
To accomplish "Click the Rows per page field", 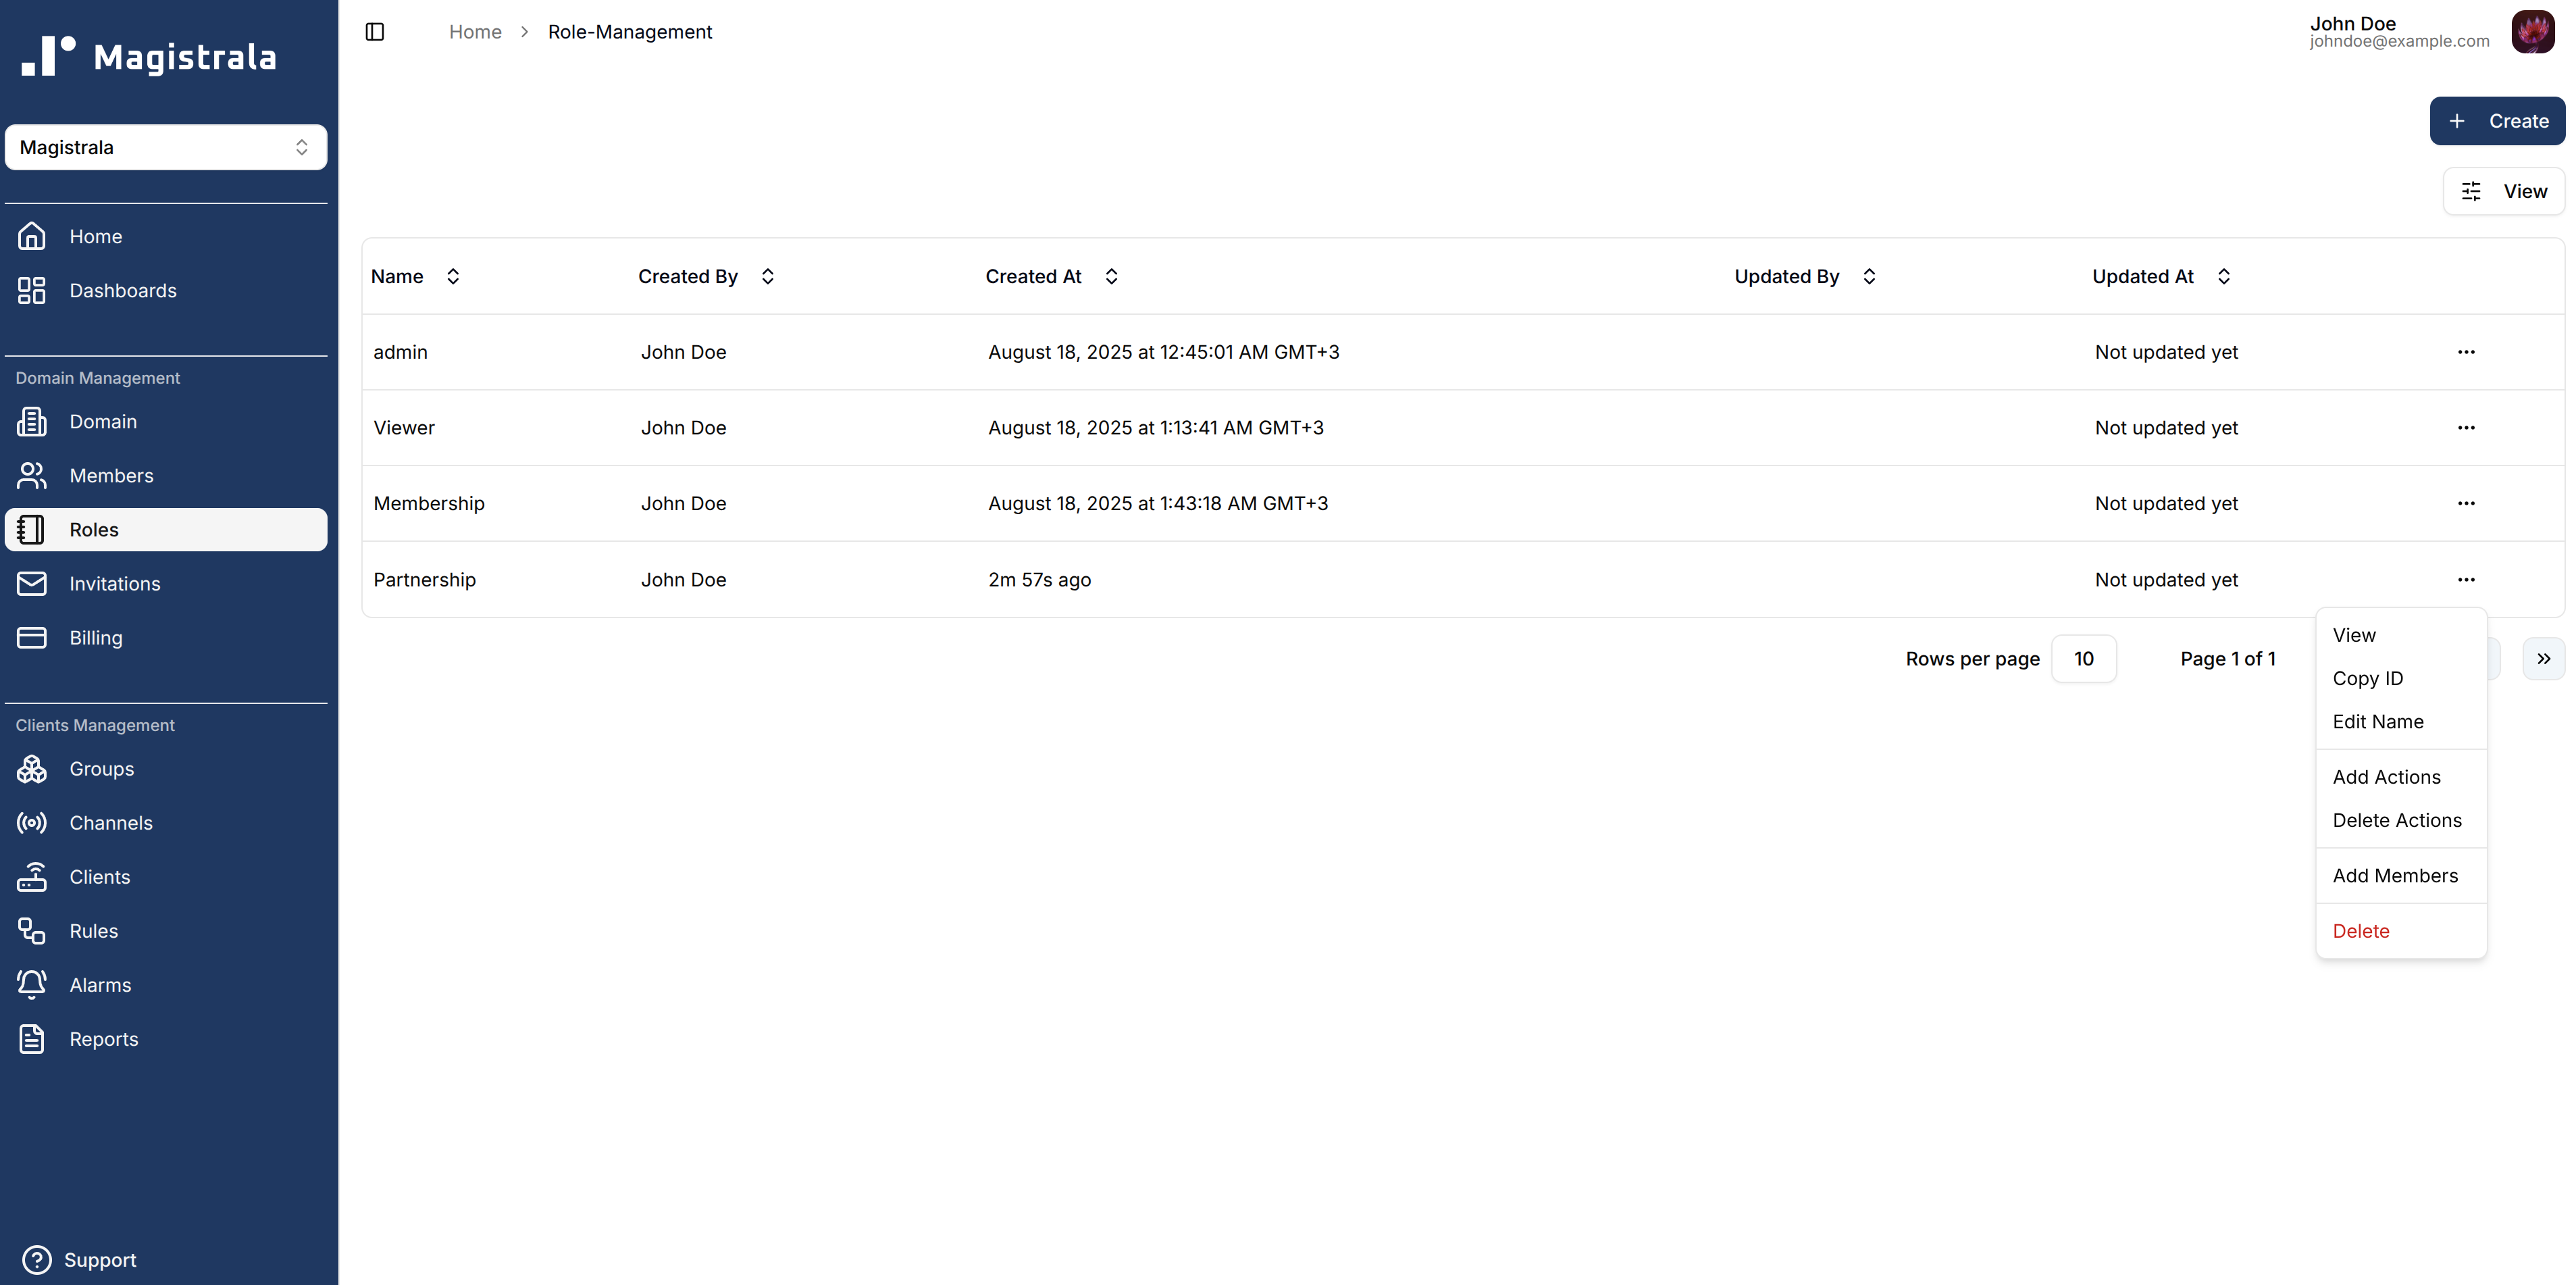I will pyautogui.click(x=2083, y=659).
